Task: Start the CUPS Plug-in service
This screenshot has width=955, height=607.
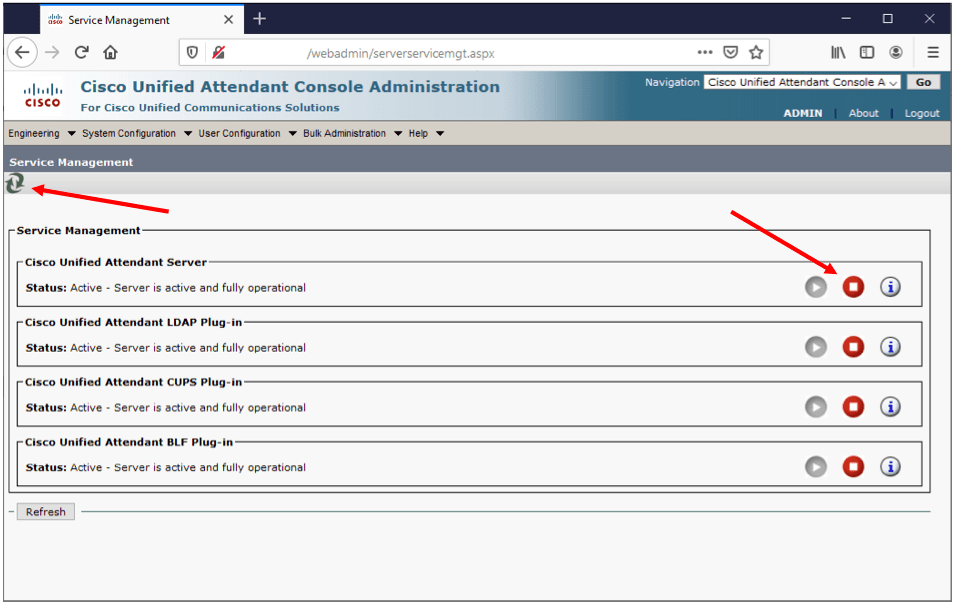Action: pyautogui.click(x=816, y=407)
